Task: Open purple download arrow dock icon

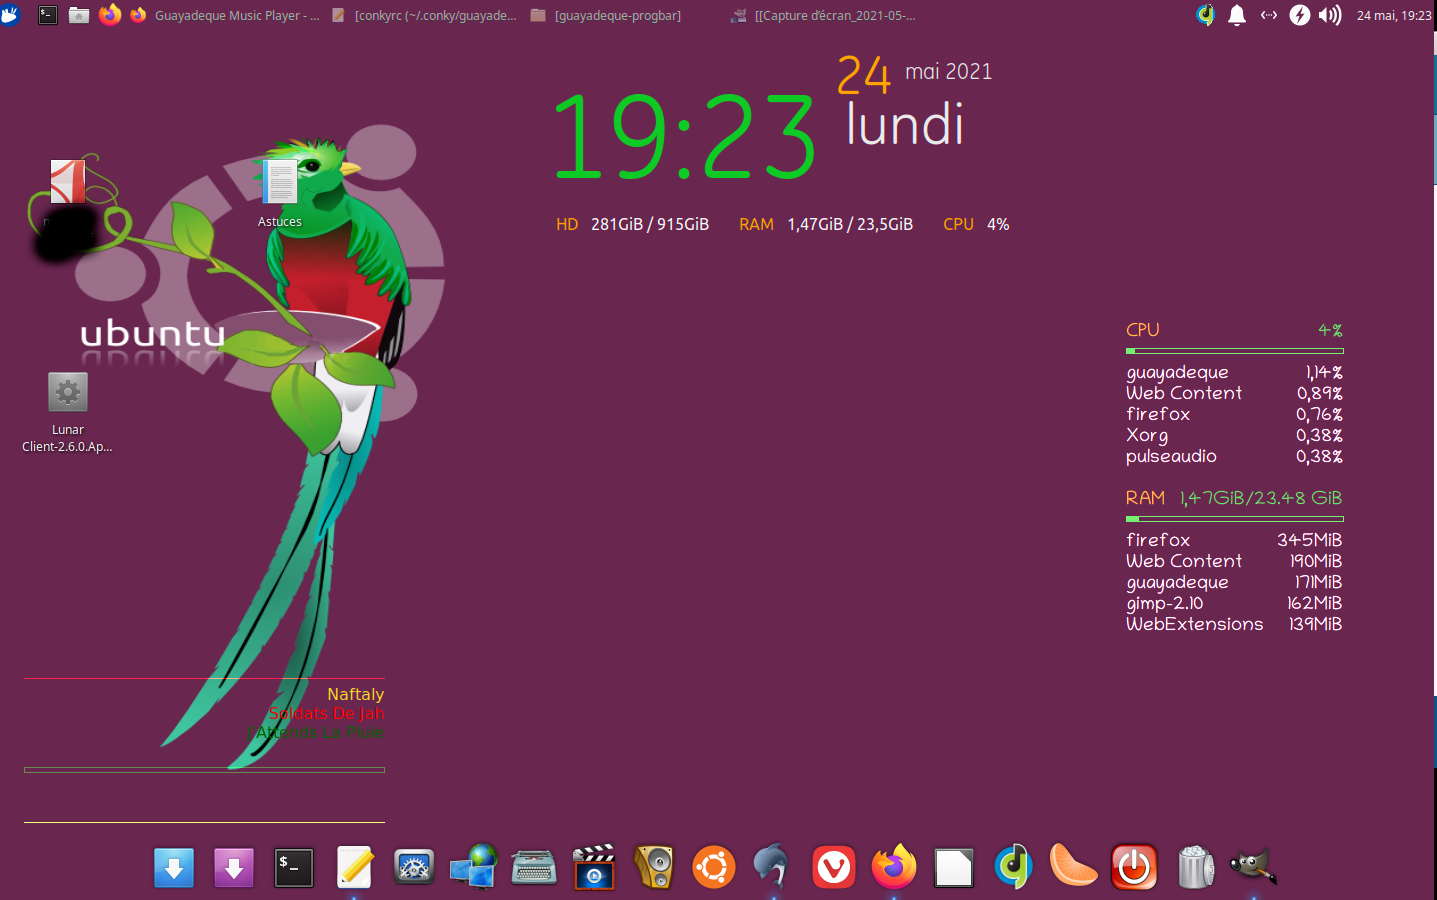Action: 234,868
